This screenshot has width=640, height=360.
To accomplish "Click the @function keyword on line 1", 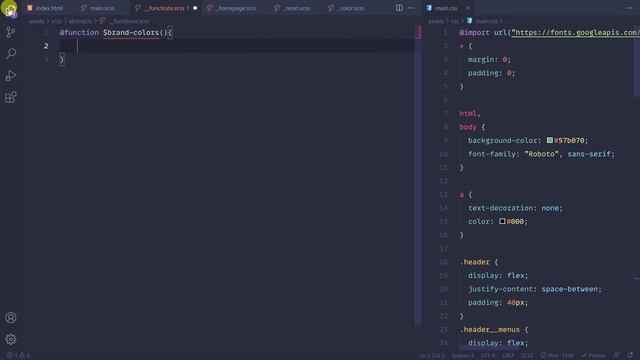I will (x=79, y=33).
